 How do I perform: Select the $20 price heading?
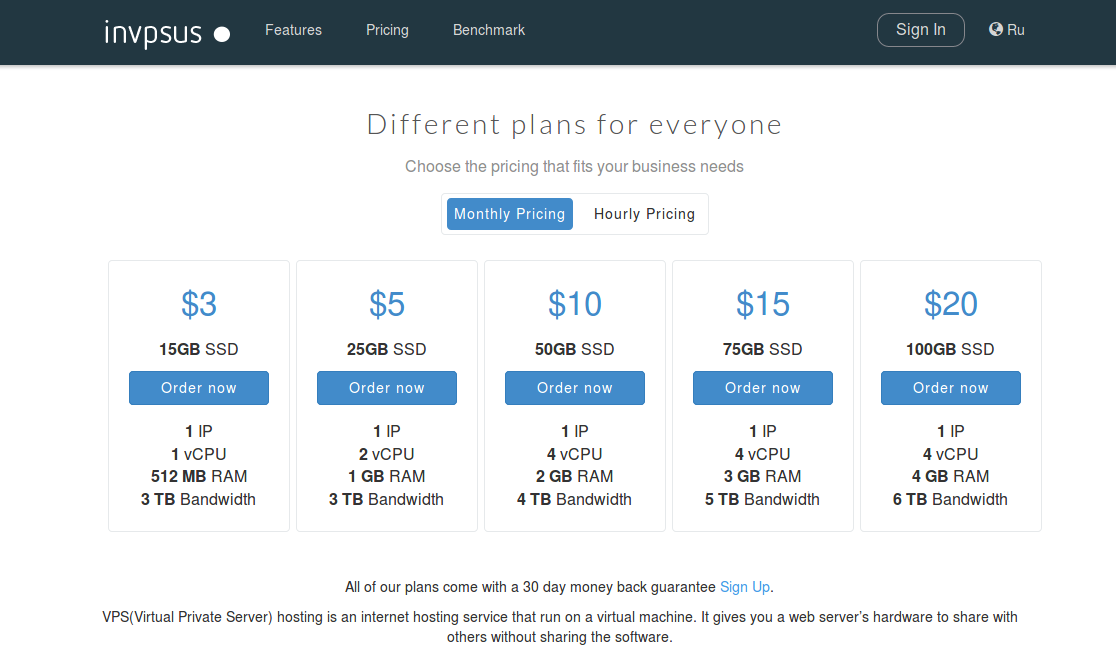pos(950,305)
